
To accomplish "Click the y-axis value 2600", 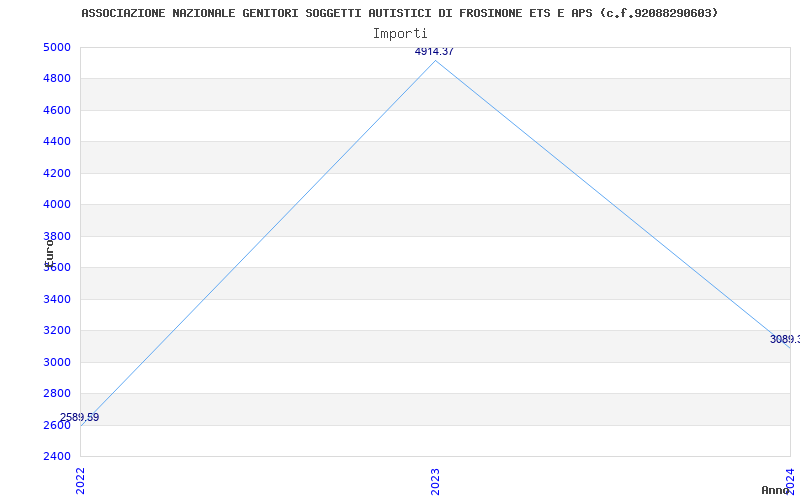I will coord(56,425).
